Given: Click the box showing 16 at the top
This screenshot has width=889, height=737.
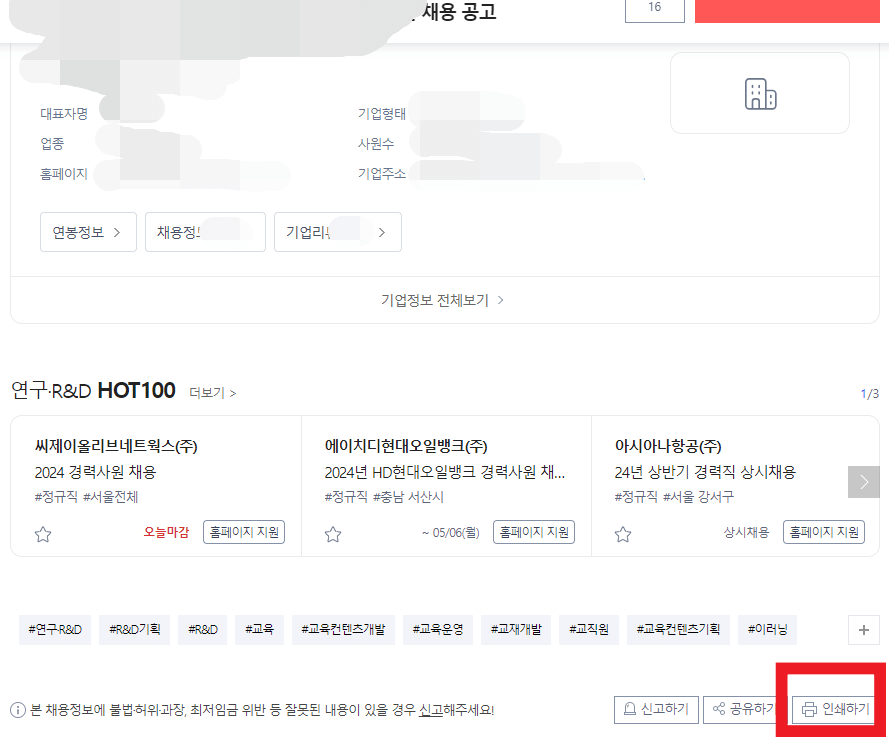Looking at the screenshot, I should (654, 10).
